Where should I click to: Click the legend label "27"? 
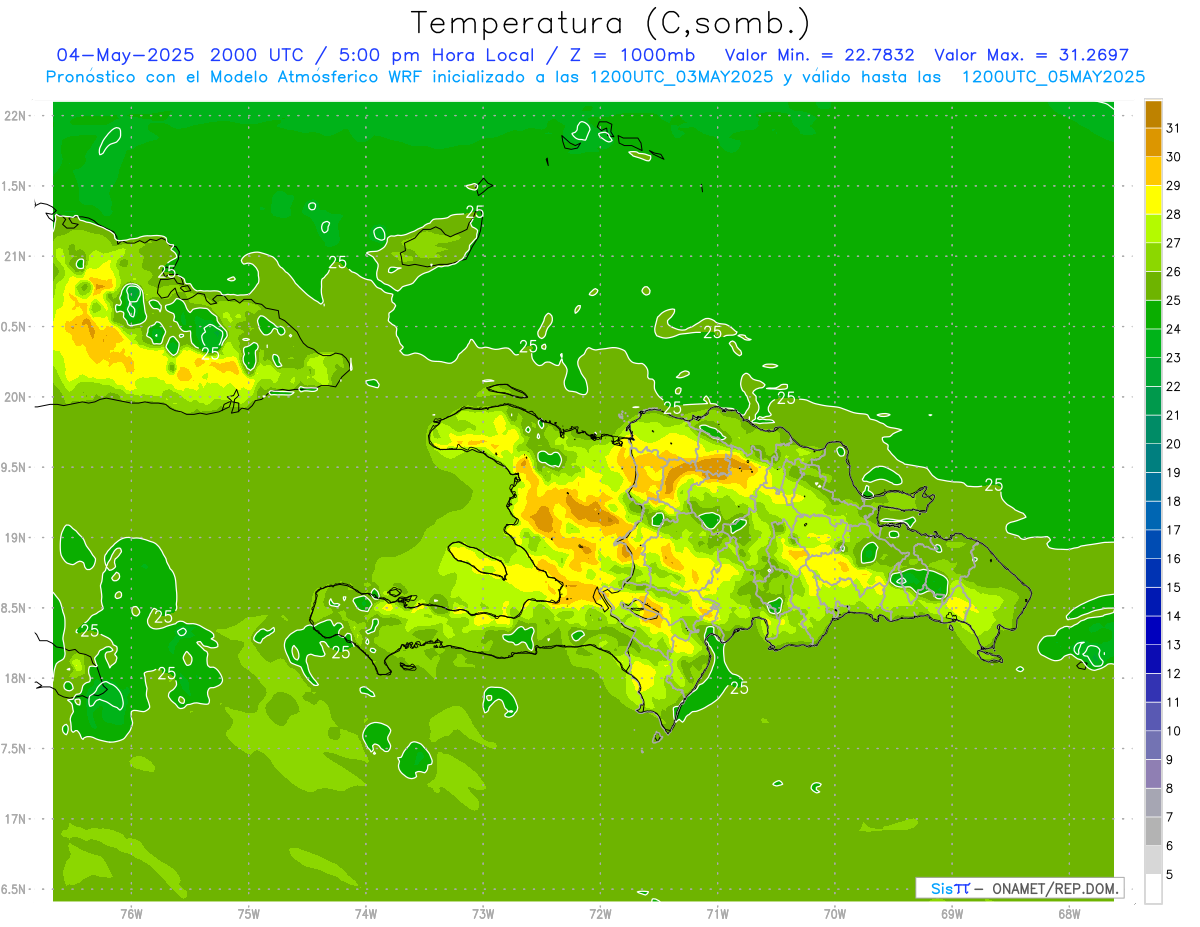[x=1173, y=243]
